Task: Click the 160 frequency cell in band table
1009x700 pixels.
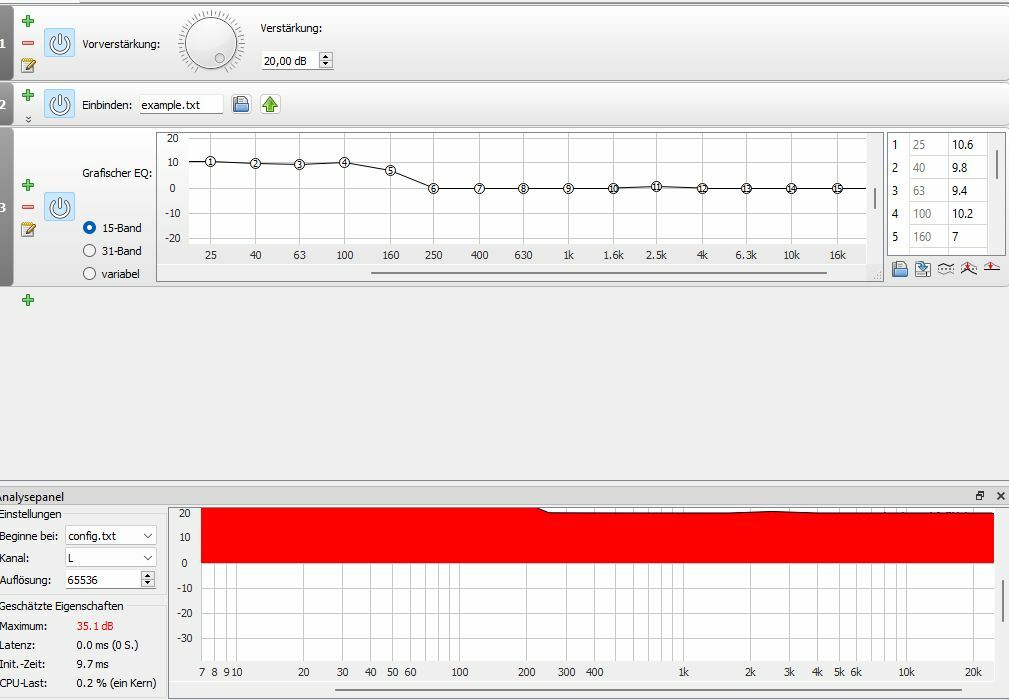Action: (929, 237)
